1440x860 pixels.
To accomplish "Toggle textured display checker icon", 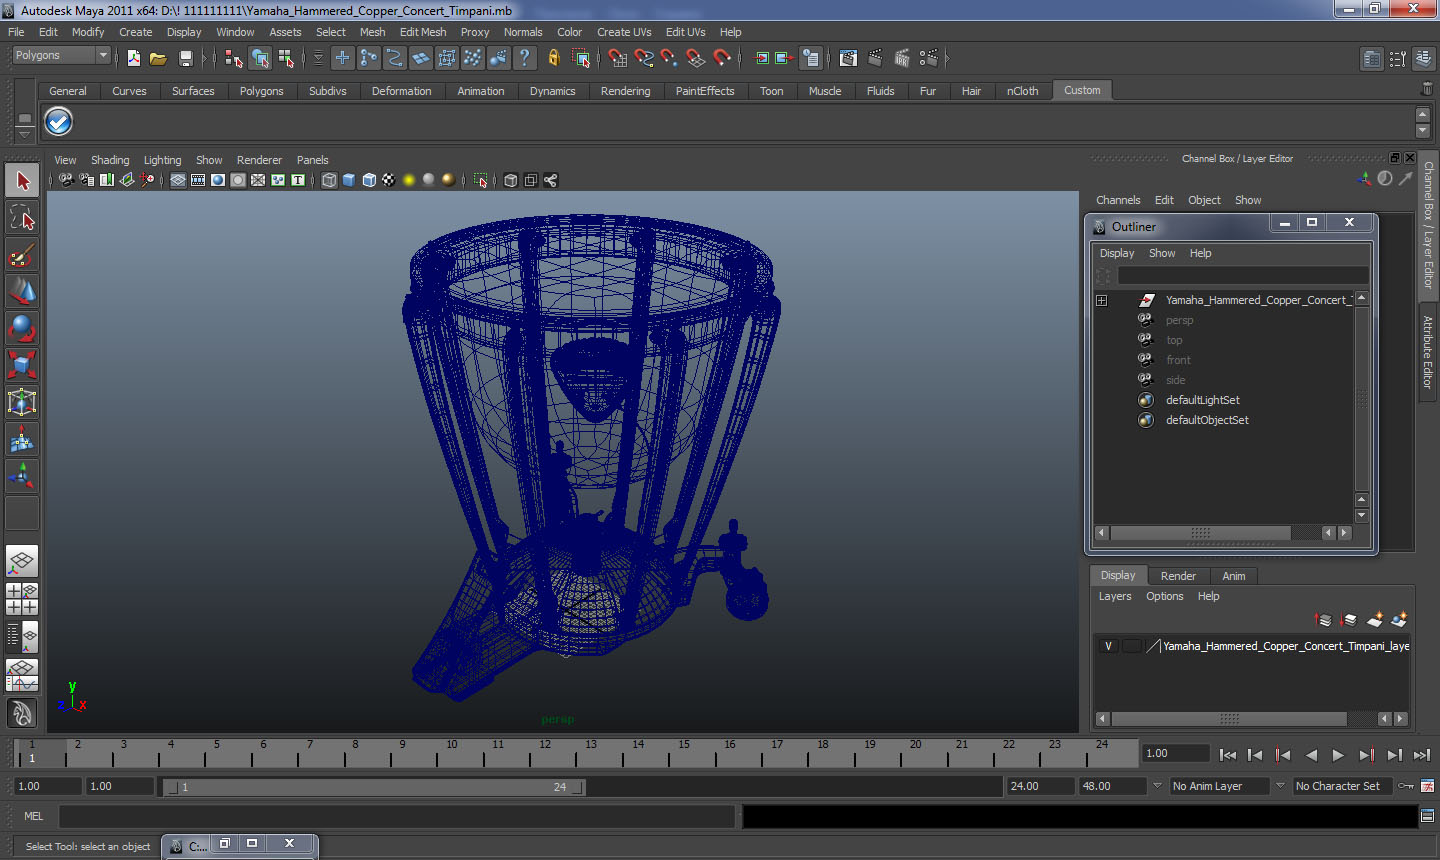I will [389, 180].
